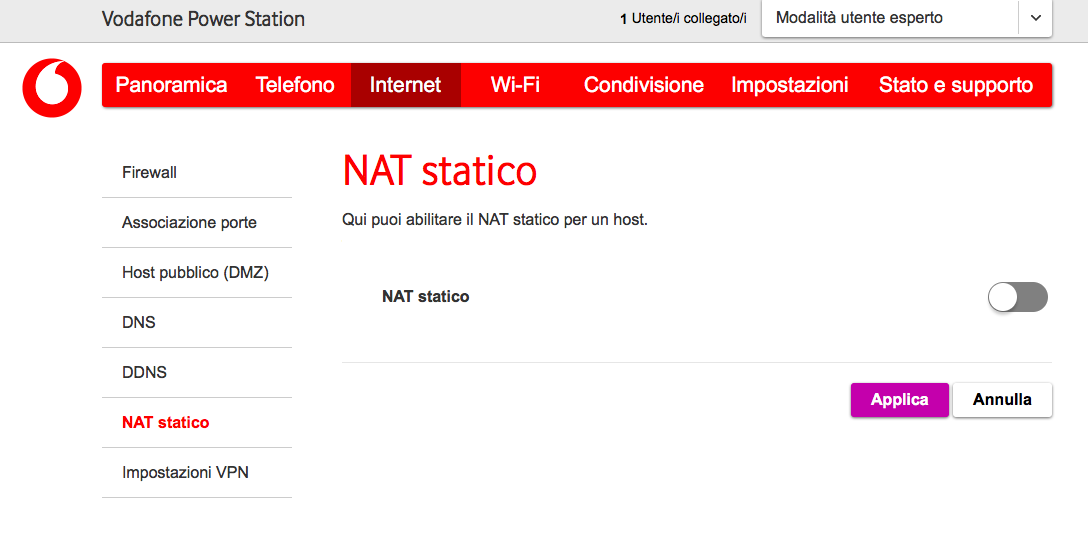
Task: Select Associazione porte in sidebar
Action: [x=189, y=222]
